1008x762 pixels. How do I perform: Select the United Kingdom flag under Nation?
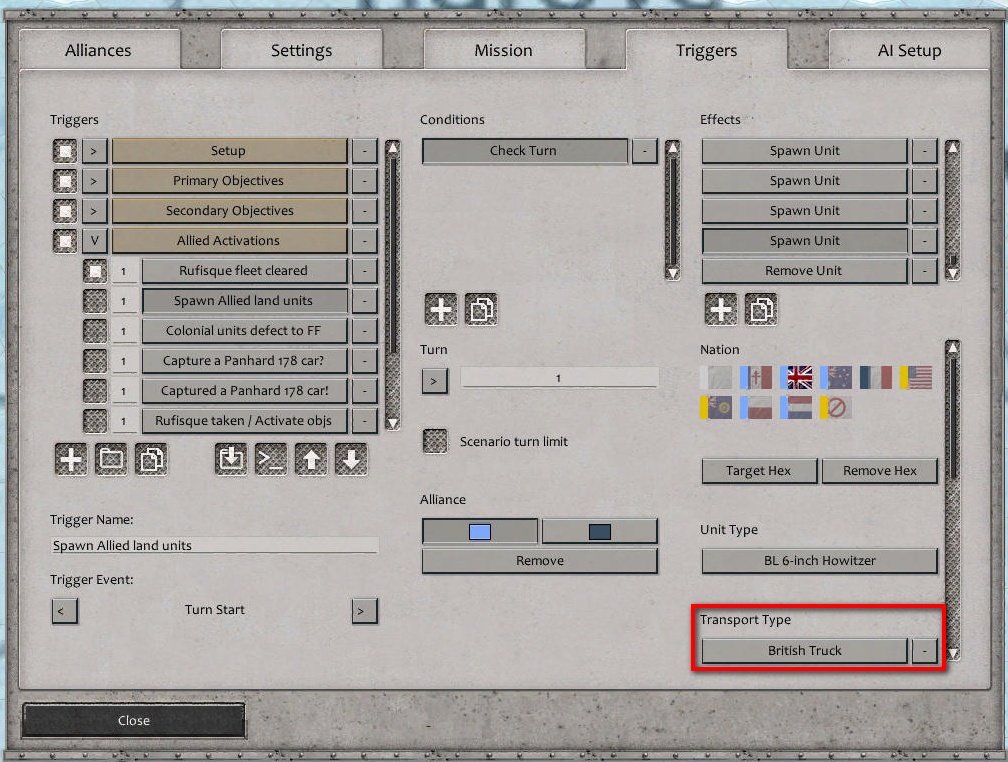tap(796, 377)
